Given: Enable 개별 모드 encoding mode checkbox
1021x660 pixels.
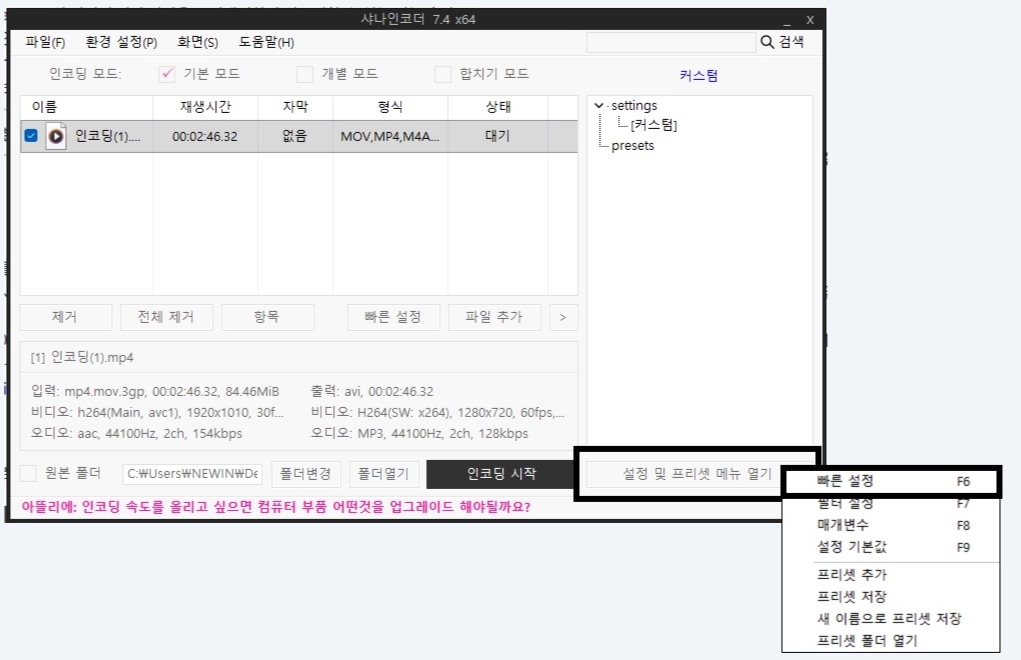Looking at the screenshot, I should (305, 74).
